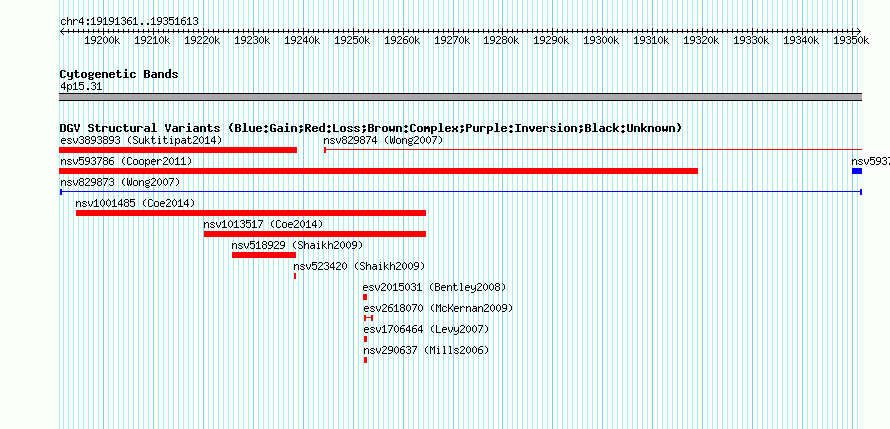
Task: Click the 19270k ruler tick label
Action: click(x=452, y=40)
